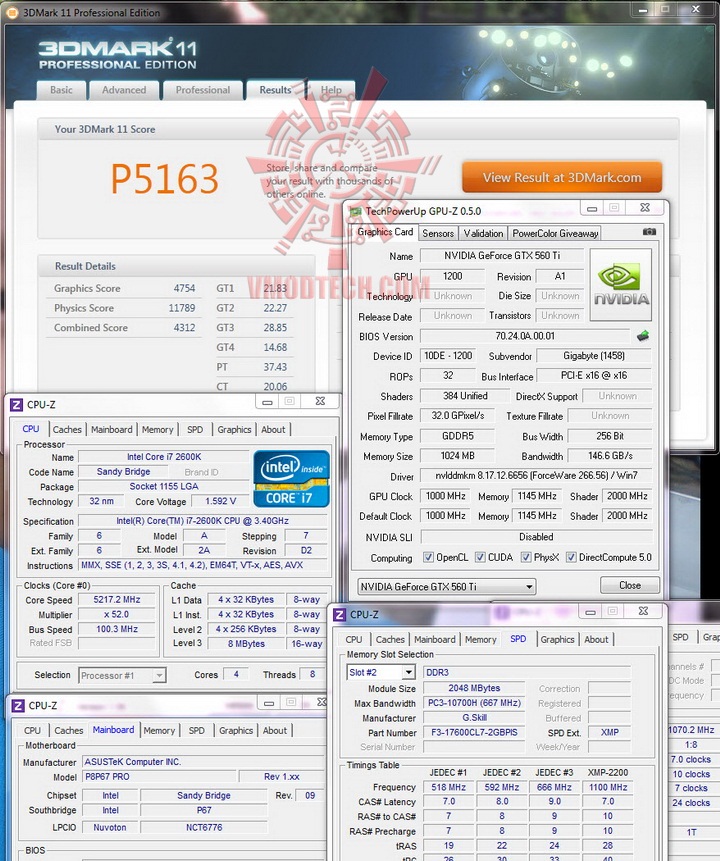Switch to the Basic tab in 3DMark
This screenshot has width=720, height=861.
click(x=62, y=90)
